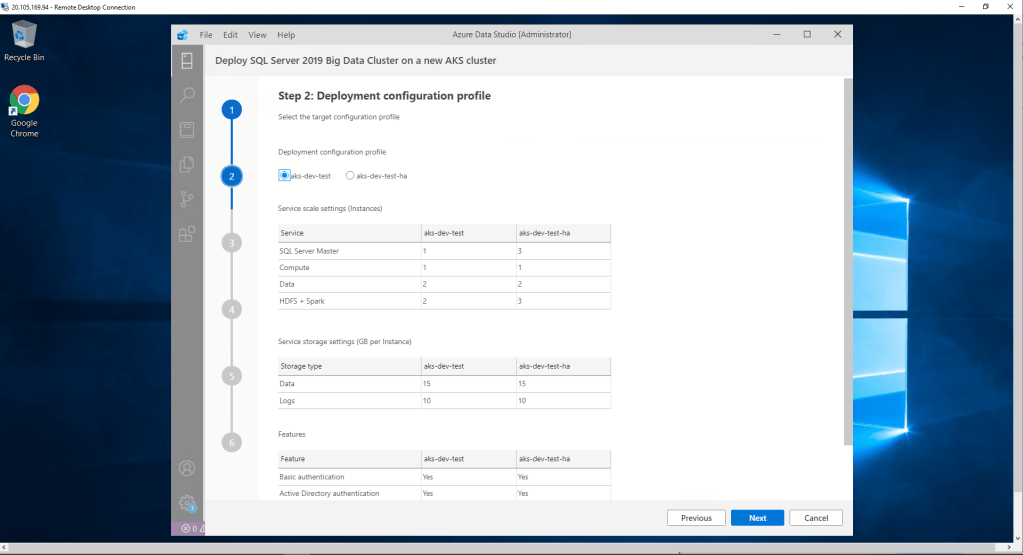The image size is (1023, 555).
Task: Click the Accounts profile icon
Action: tap(186, 467)
